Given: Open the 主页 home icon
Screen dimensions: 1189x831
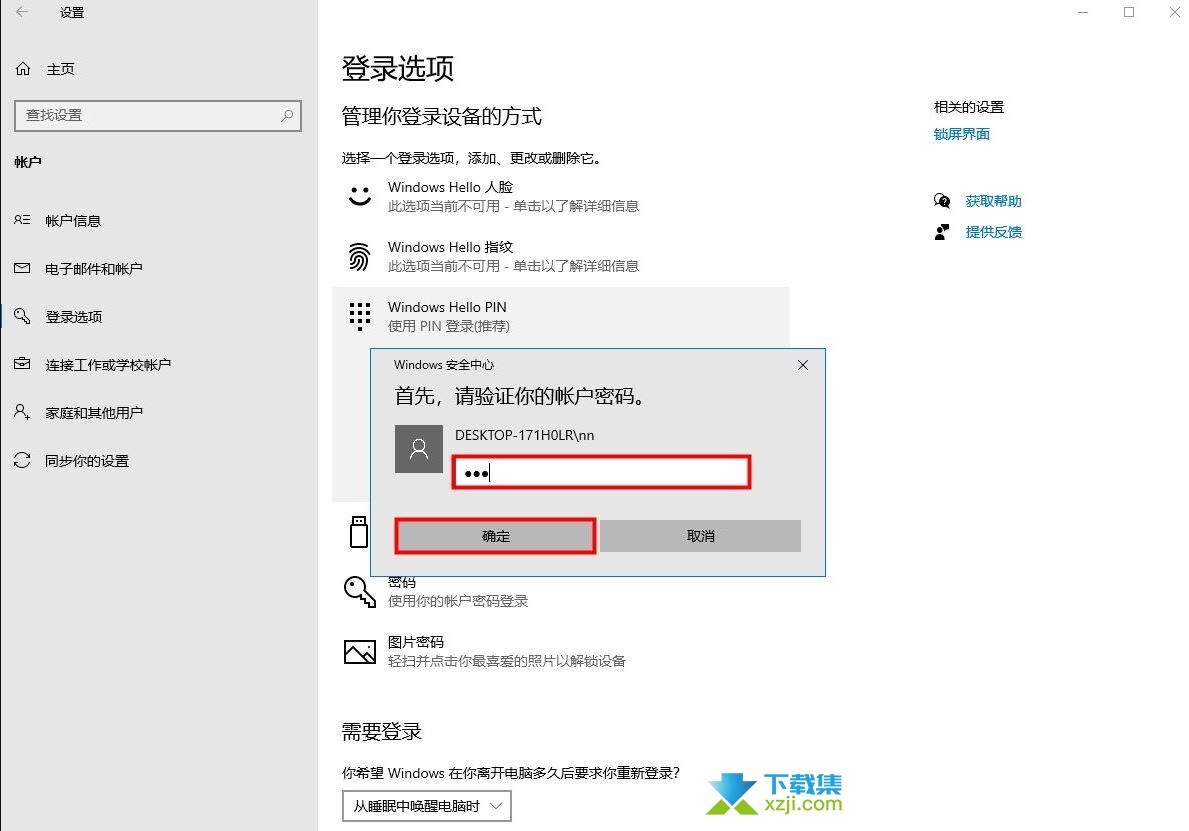Looking at the screenshot, I should pyautogui.click(x=23, y=69).
